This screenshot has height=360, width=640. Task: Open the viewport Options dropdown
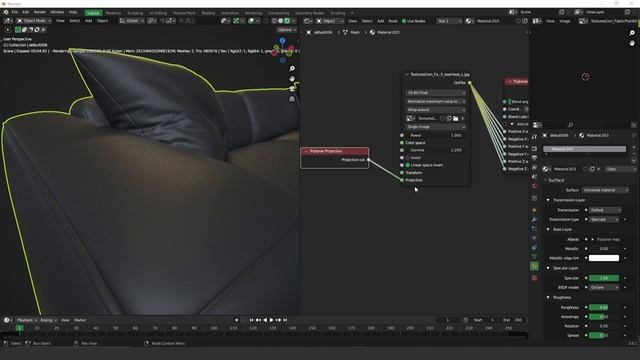287,29
